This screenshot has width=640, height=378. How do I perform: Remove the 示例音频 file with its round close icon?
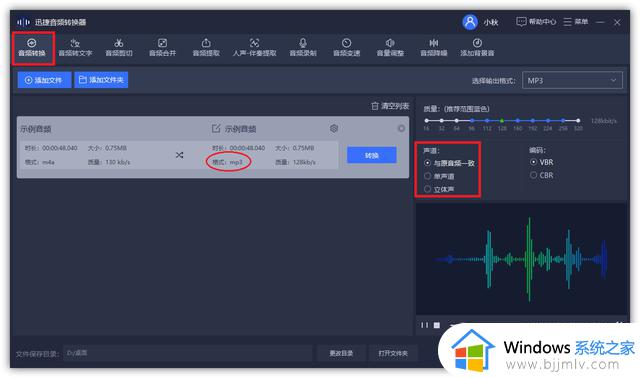[x=401, y=129]
